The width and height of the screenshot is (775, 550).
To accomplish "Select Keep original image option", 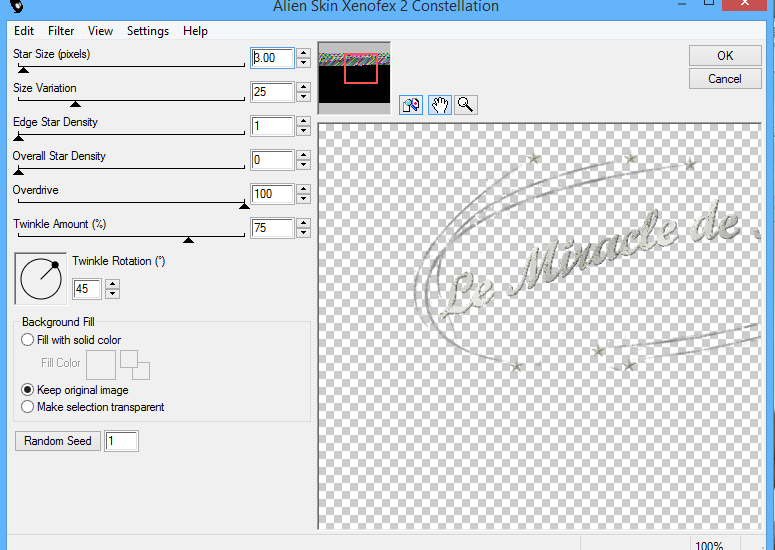I will [28, 390].
